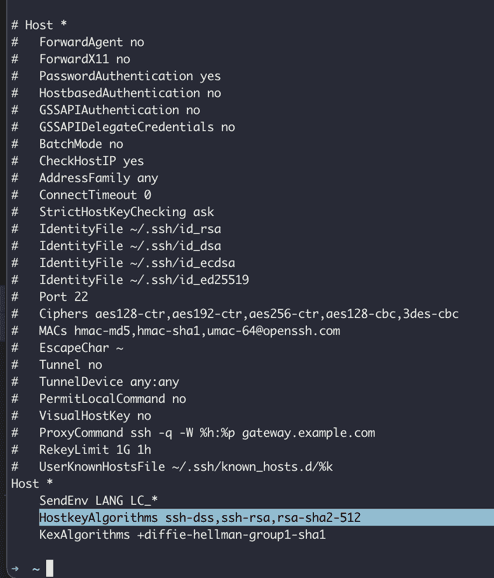Click the IdentityFile id_rsa path
Viewport: 494px width, 578px height.
point(175,229)
